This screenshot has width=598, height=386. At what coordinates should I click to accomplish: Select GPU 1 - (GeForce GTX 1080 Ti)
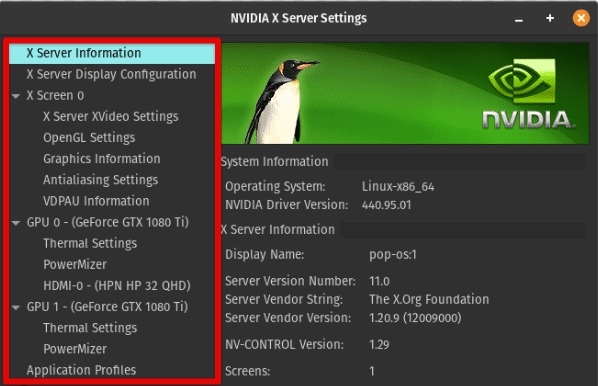tap(107, 307)
